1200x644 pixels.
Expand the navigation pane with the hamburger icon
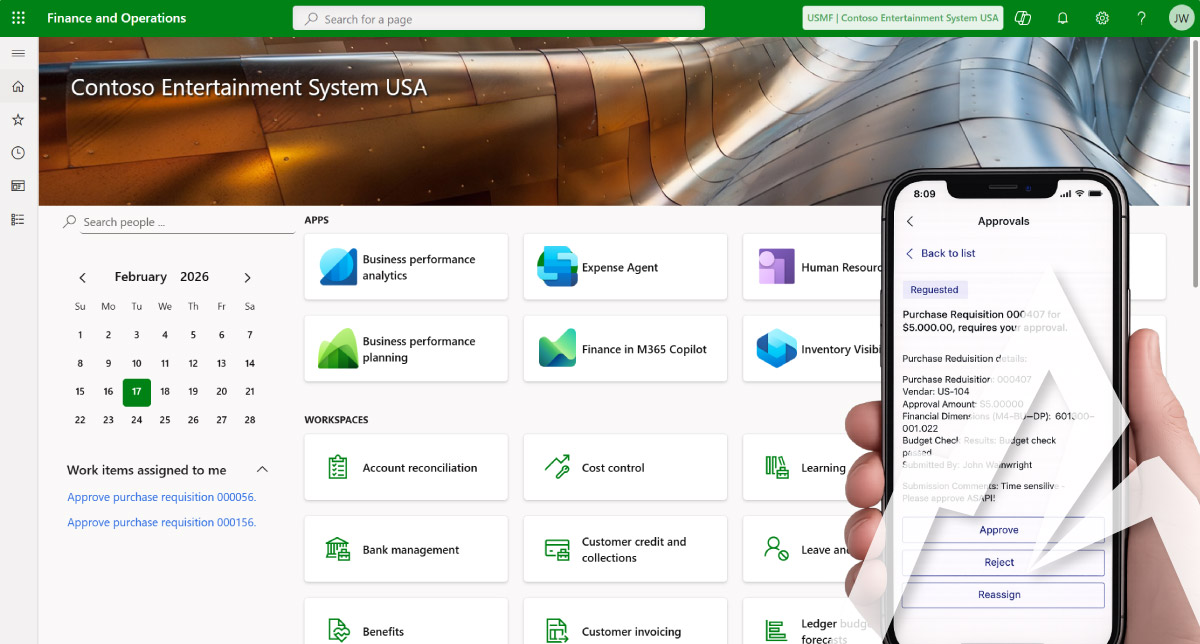[x=18, y=54]
